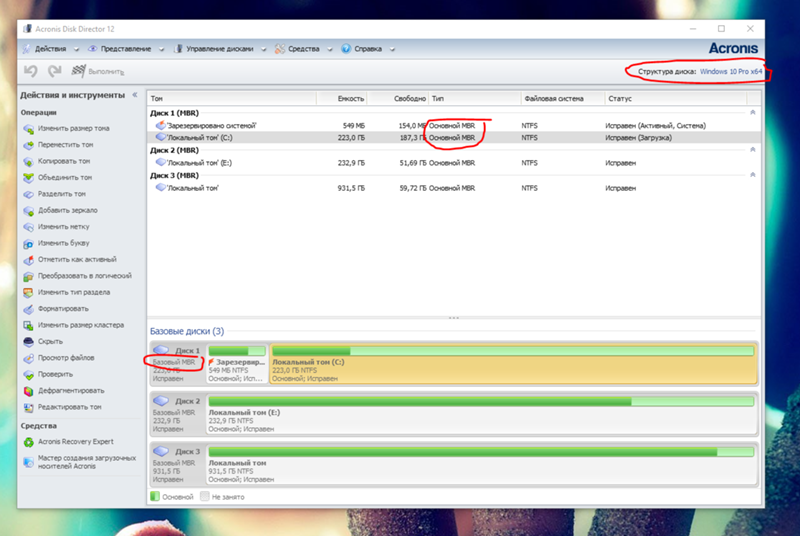Screen dimensions: 800x536
Task: Sort by the Файловая система column header
Action: tap(563, 98)
